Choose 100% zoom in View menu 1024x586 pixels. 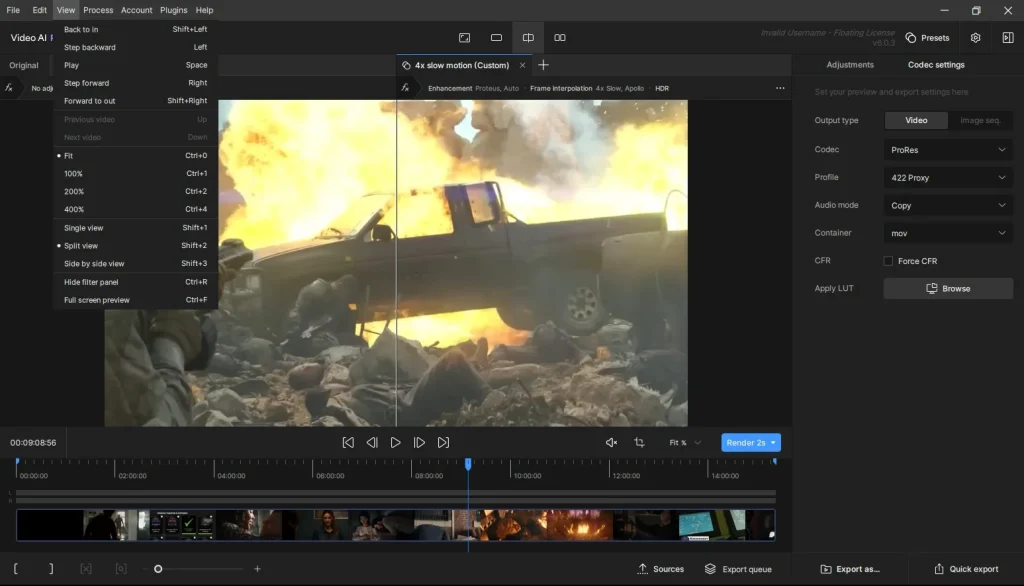(135, 174)
